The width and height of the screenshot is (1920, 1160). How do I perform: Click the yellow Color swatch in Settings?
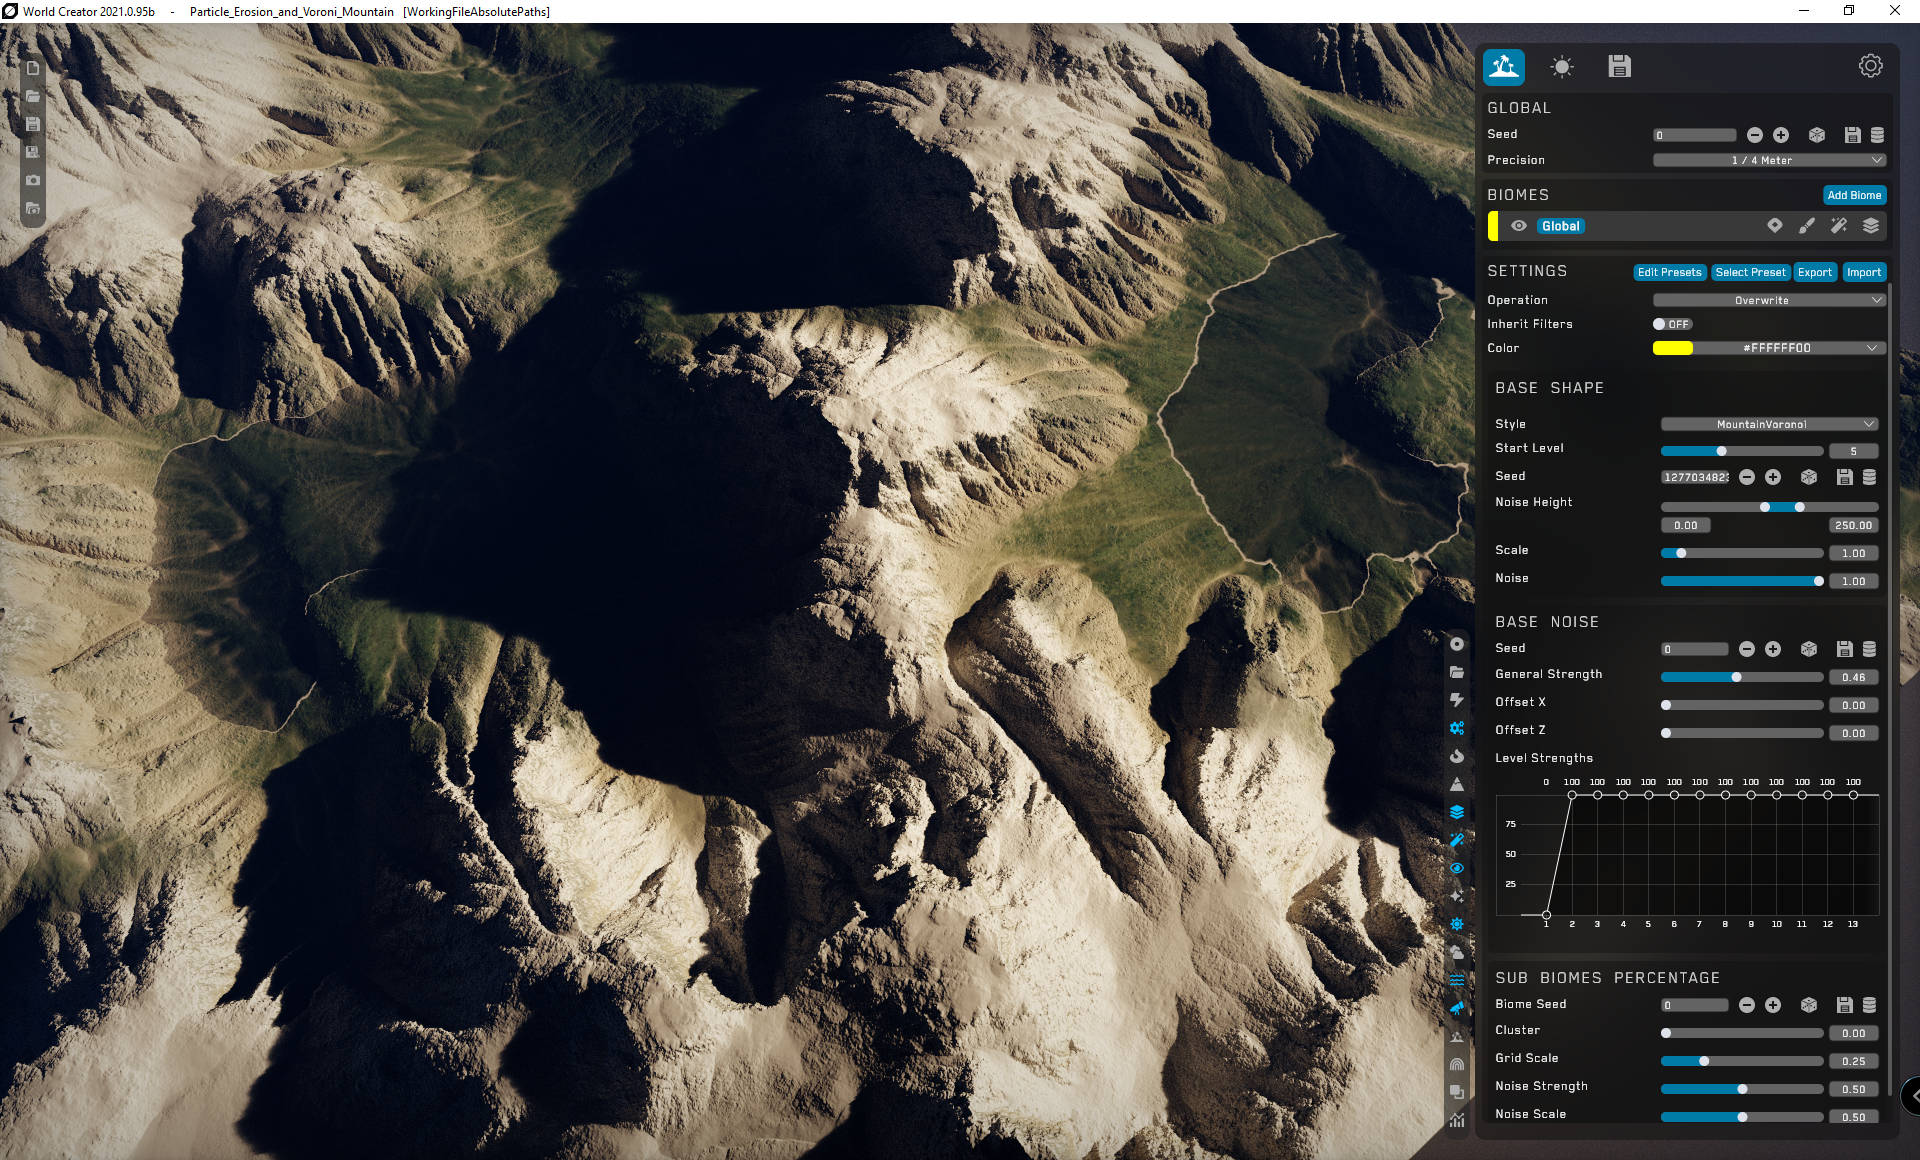(x=1672, y=348)
